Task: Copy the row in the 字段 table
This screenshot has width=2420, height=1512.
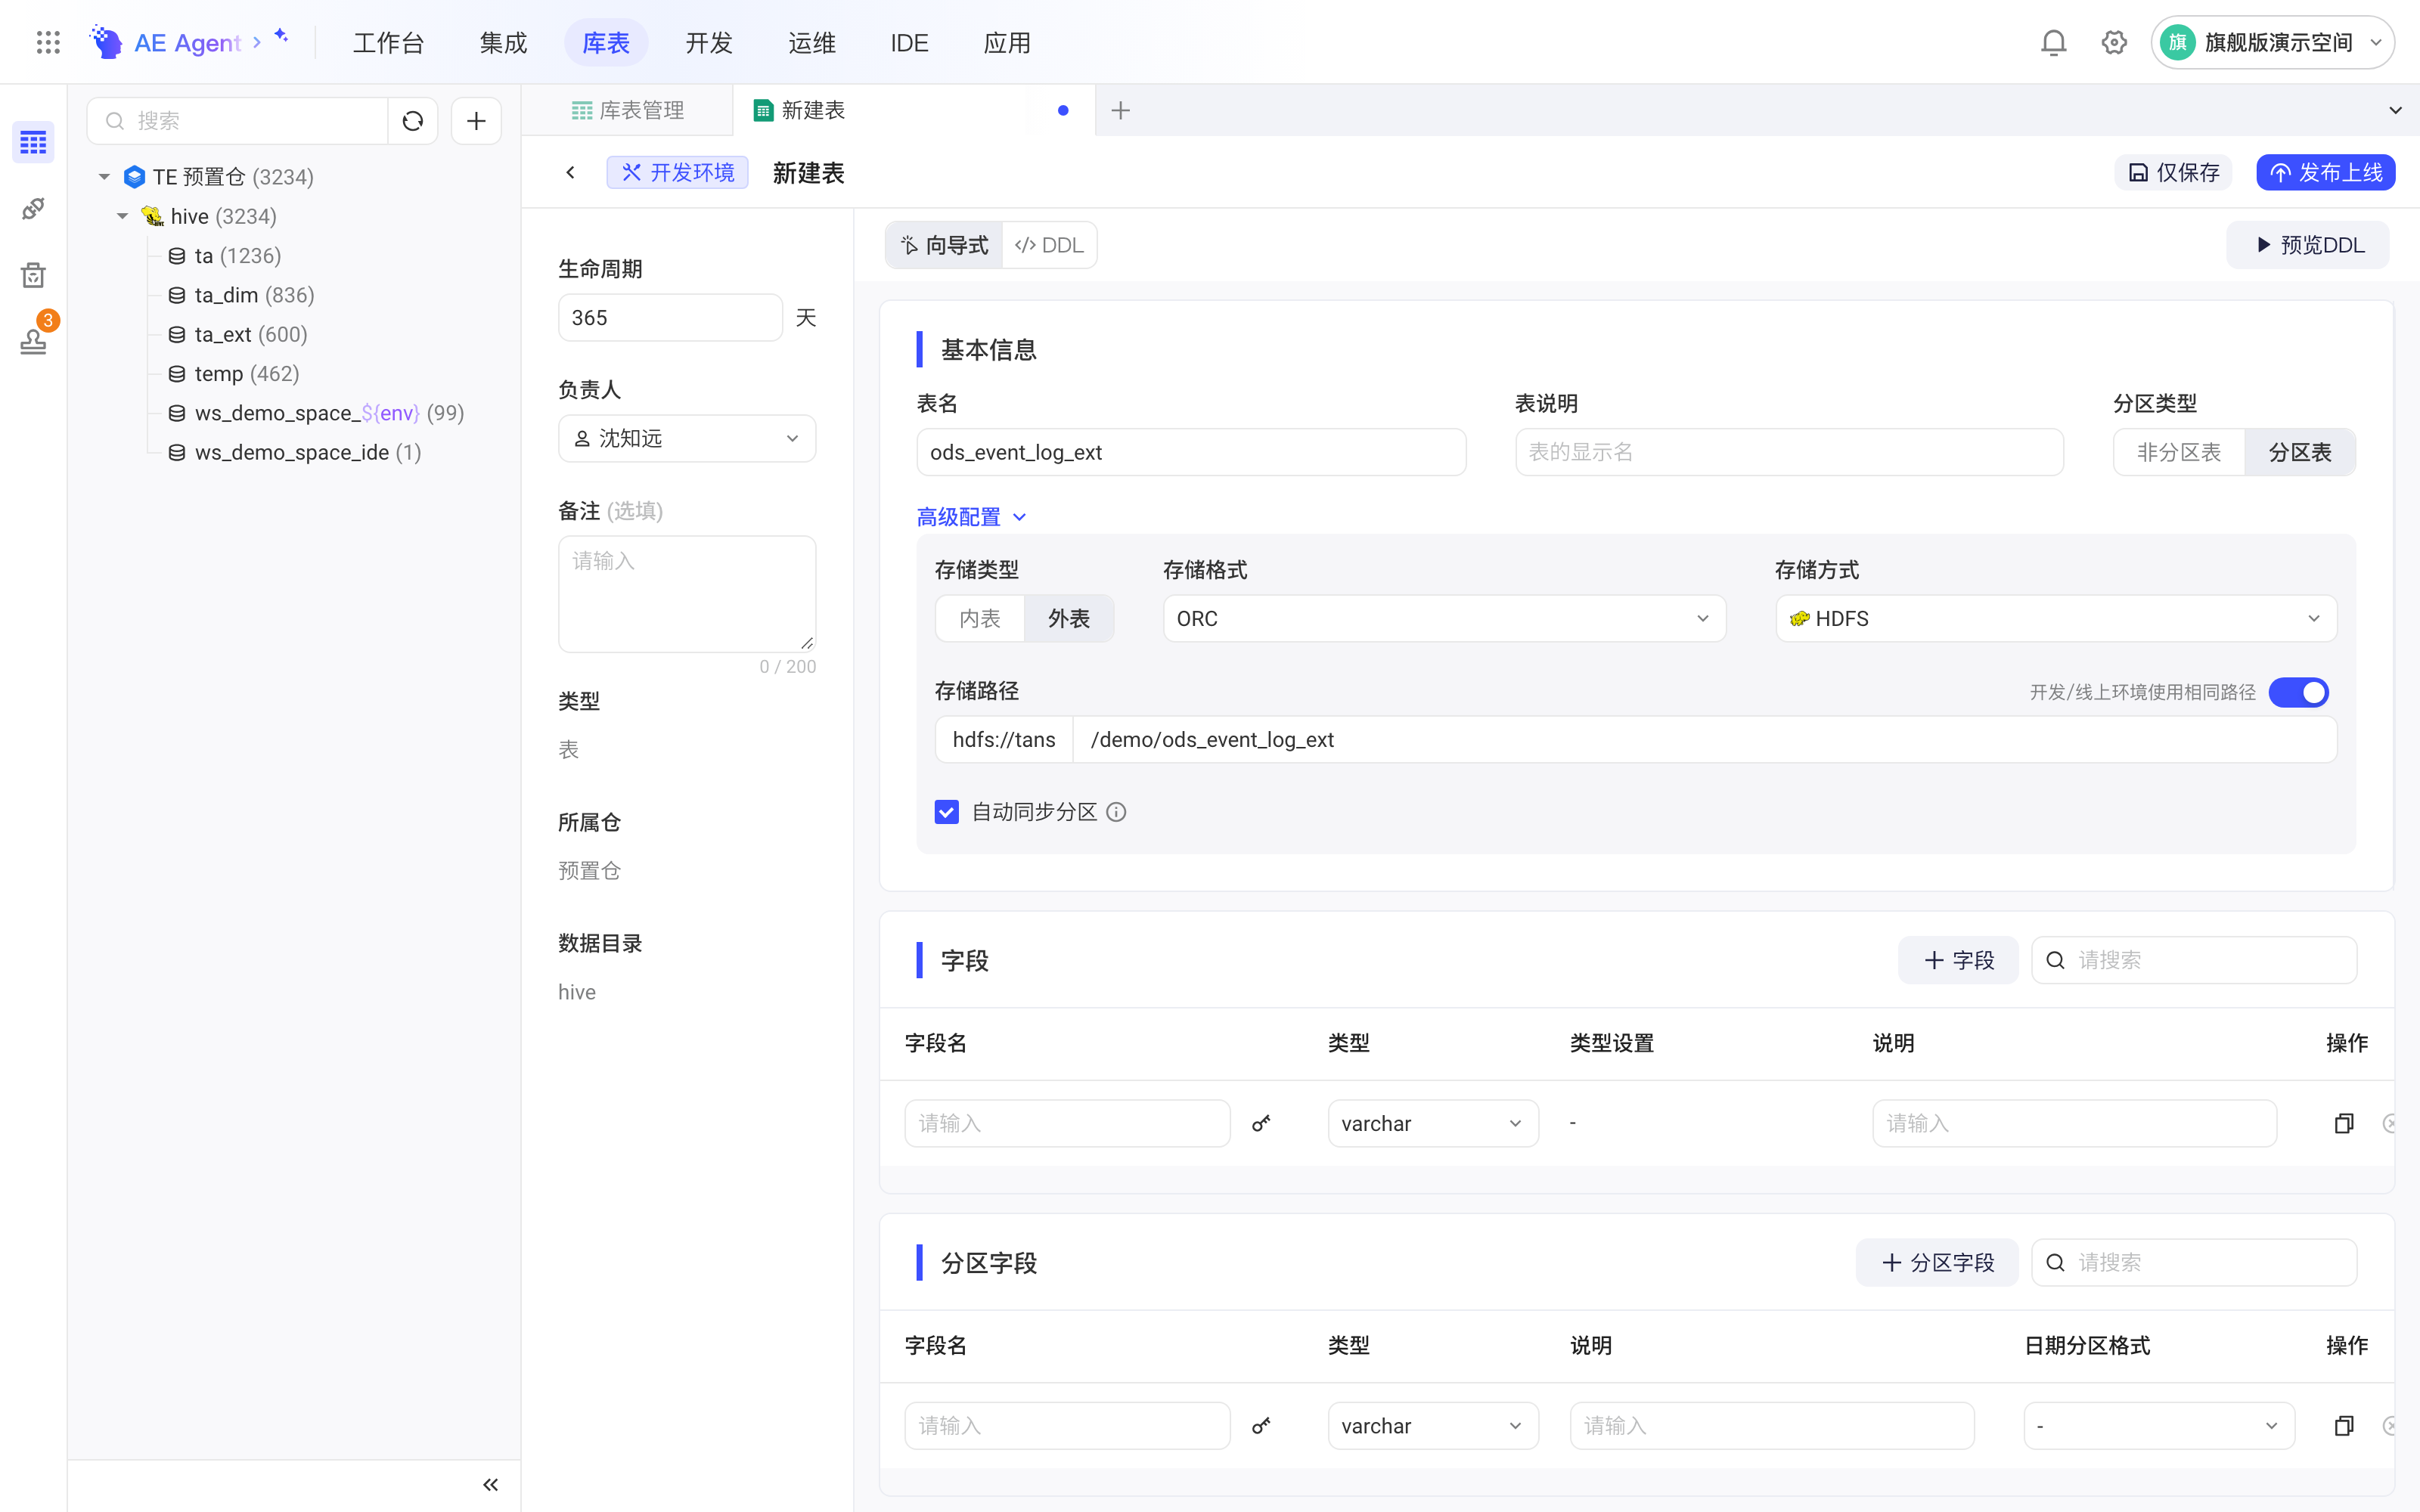Action: click(2343, 1123)
